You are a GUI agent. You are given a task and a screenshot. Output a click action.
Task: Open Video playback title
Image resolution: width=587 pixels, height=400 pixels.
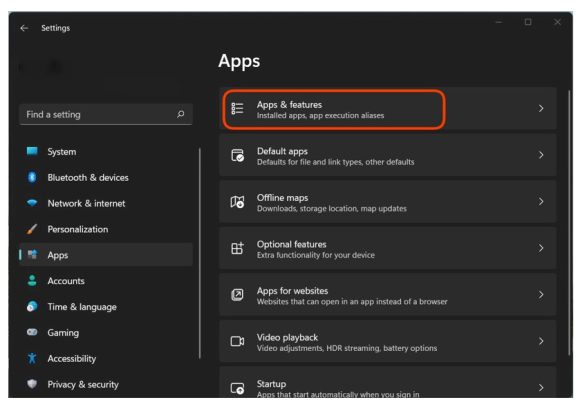(x=287, y=337)
